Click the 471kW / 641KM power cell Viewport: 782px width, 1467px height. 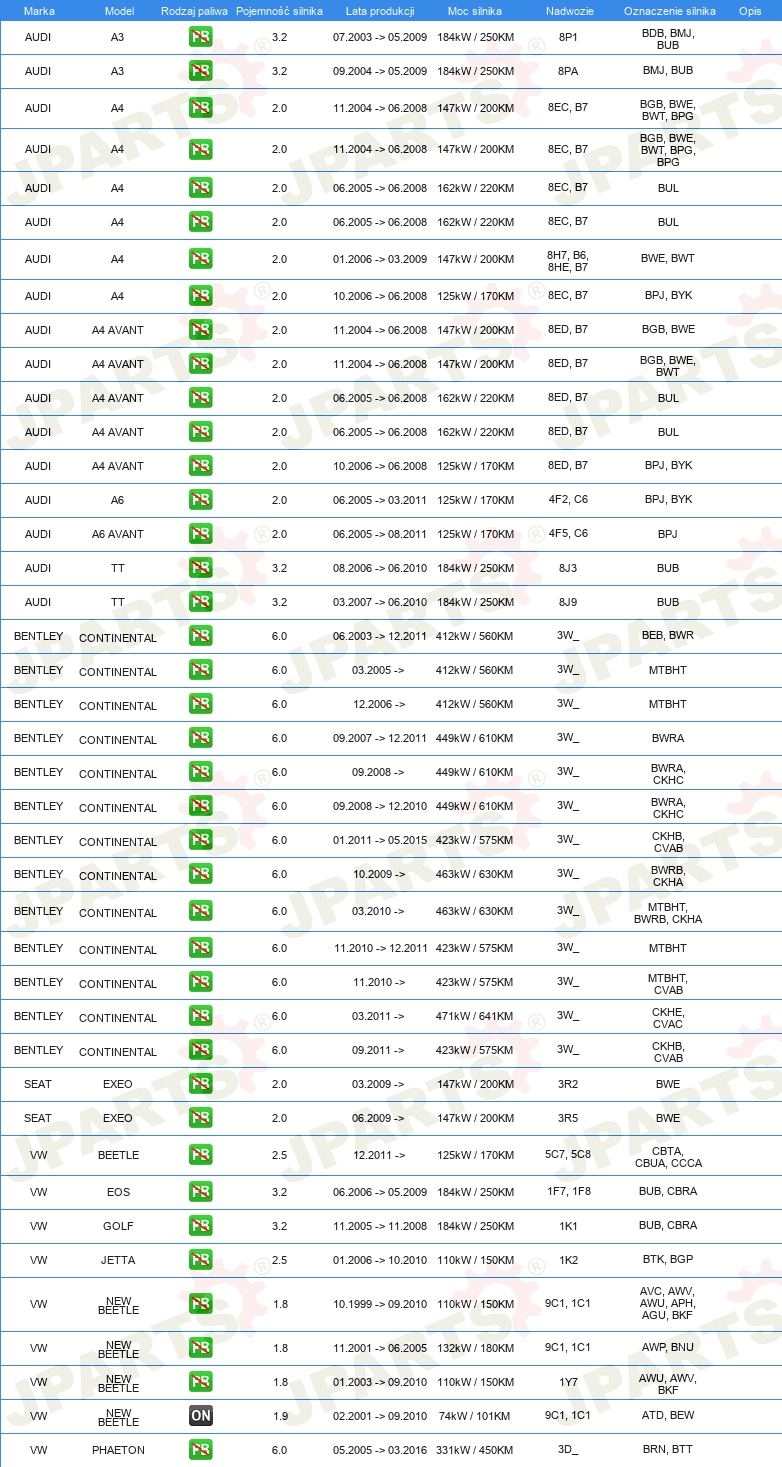pyautogui.click(x=475, y=1016)
